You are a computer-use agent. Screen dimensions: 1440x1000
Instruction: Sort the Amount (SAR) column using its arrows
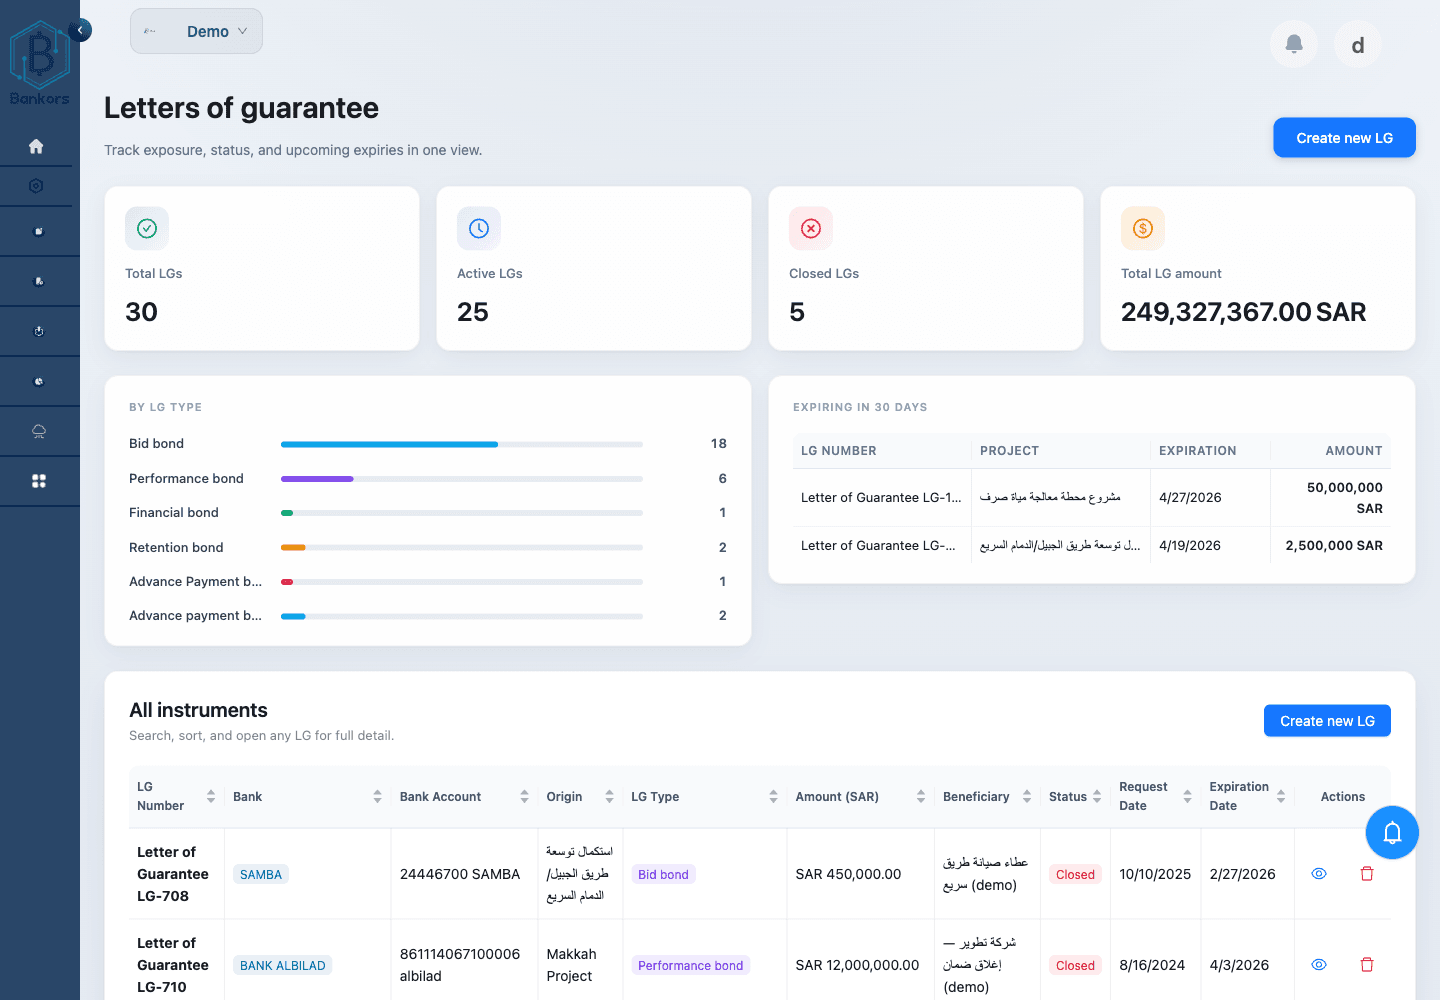pyautogui.click(x=920, y=796)
